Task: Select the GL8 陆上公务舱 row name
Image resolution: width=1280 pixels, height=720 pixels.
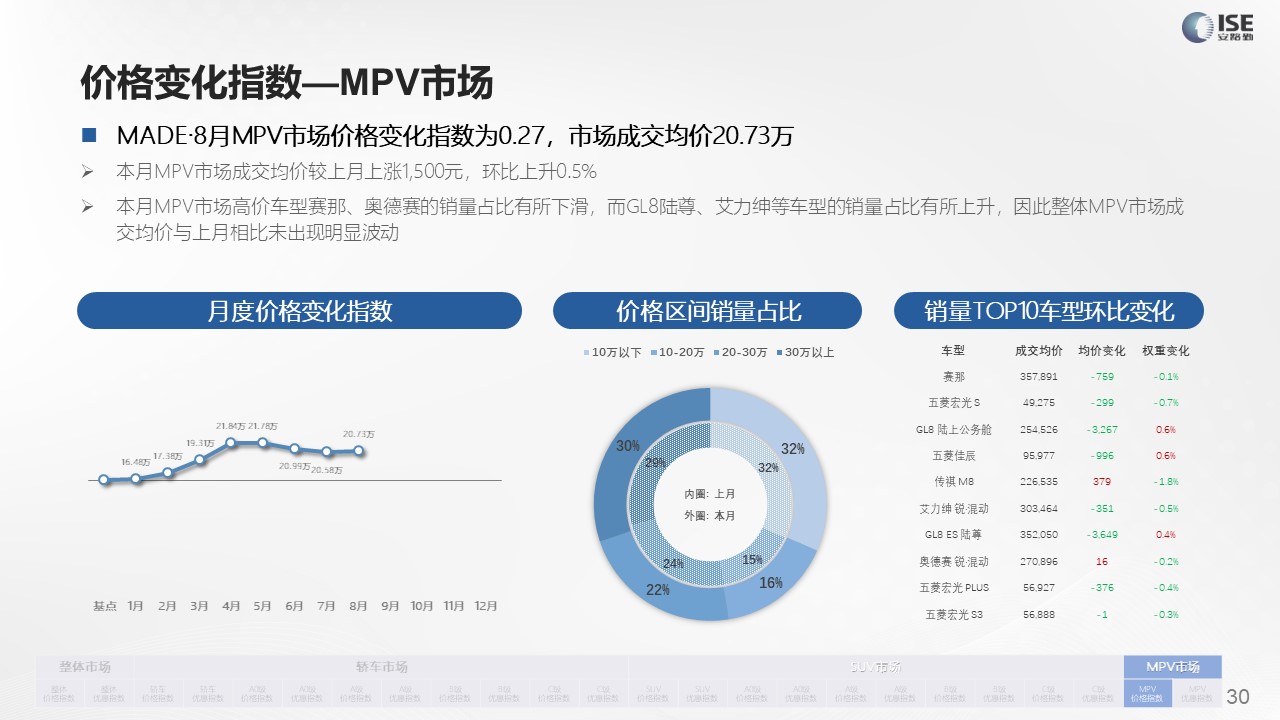Action: (954, 429)
